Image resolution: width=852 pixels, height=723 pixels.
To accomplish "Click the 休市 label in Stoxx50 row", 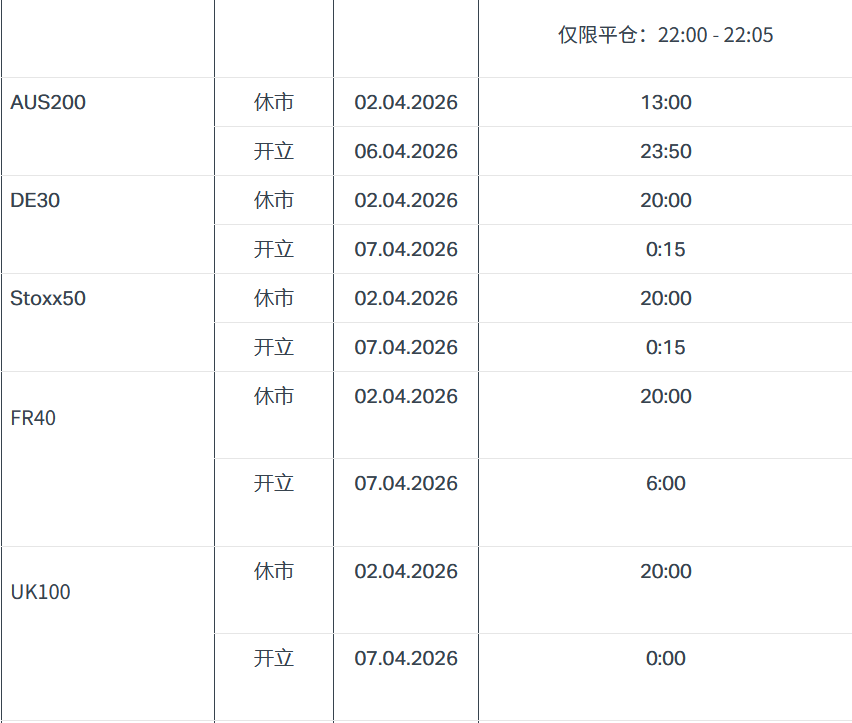I will coord(274,298).
